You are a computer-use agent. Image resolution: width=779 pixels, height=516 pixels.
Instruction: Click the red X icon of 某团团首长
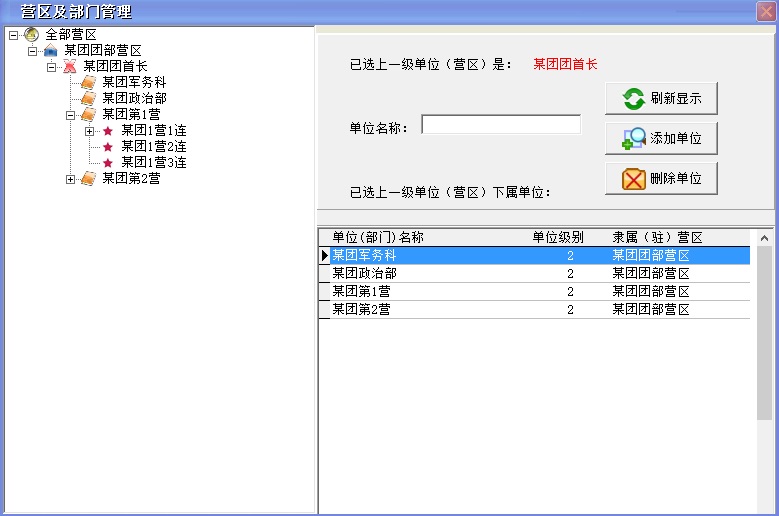[69, 67]
